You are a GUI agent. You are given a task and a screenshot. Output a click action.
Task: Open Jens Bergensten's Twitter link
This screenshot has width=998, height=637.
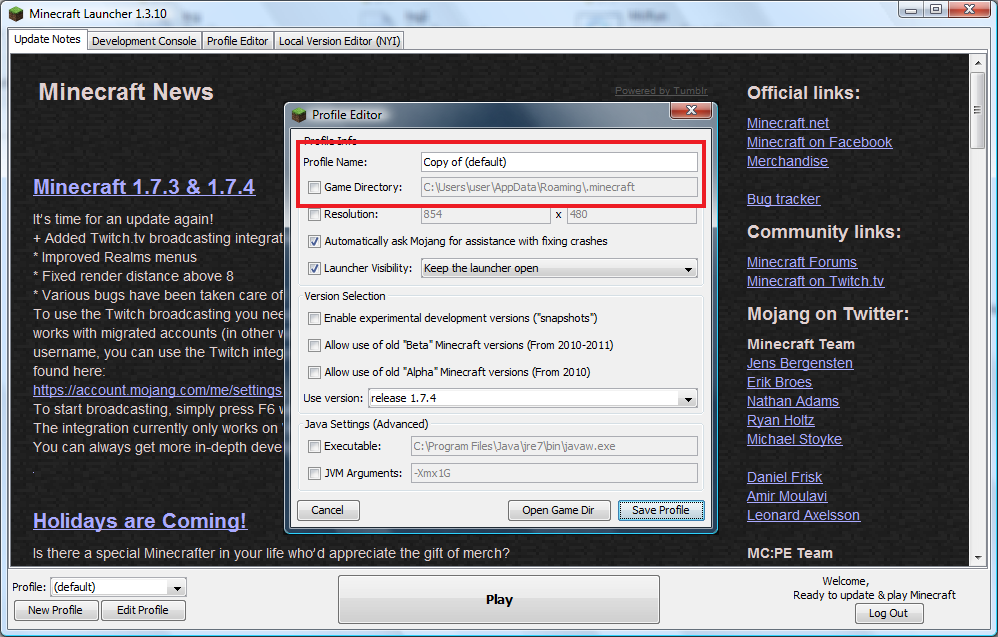pos(800,363)
